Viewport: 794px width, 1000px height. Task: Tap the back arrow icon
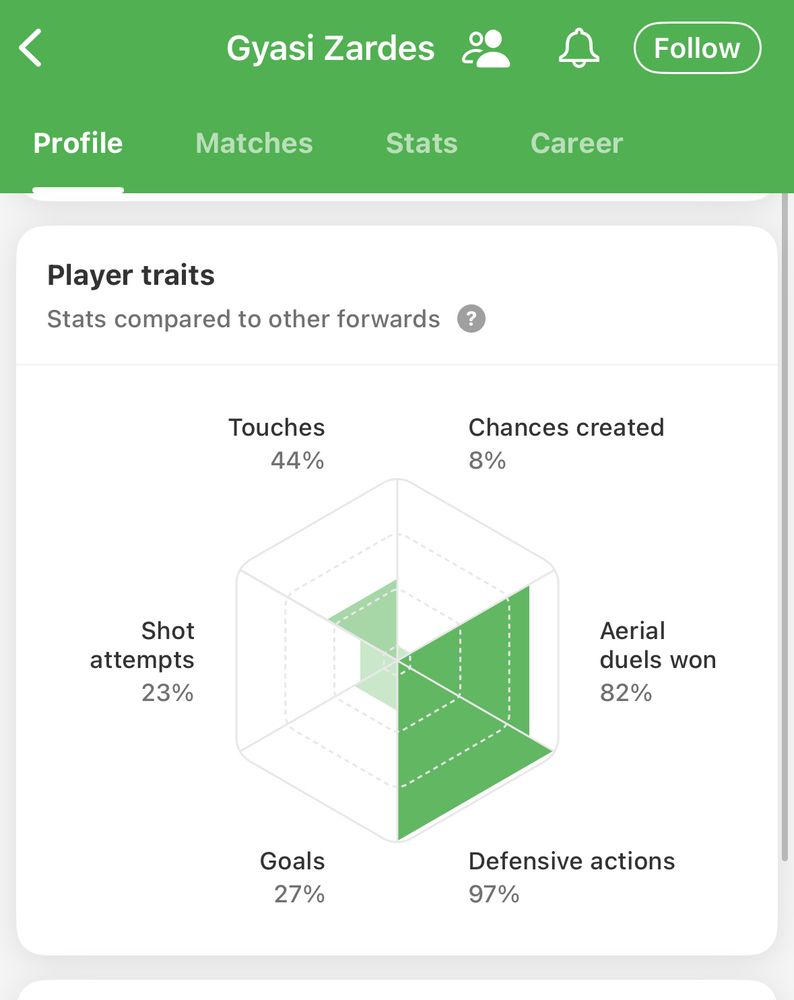(32, 48)
